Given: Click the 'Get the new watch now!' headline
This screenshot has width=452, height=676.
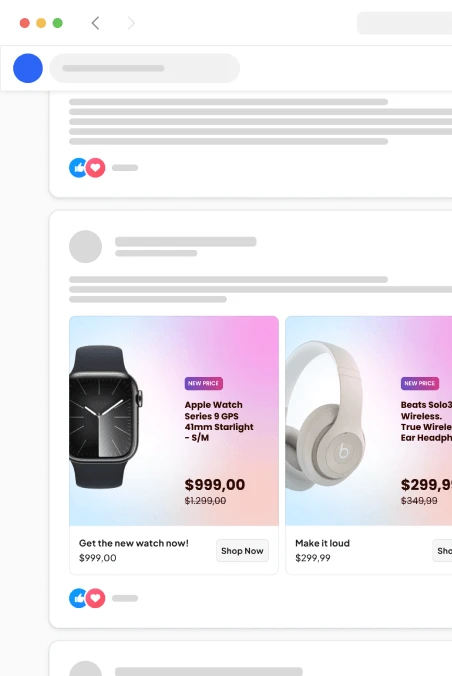Looking at the screenshot, I should tap(134, 543).
